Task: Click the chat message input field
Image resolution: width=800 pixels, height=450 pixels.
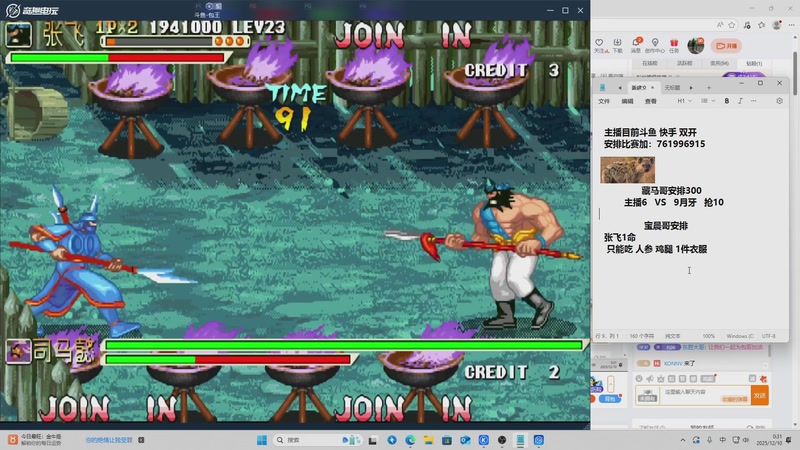Action: (705, 395)
